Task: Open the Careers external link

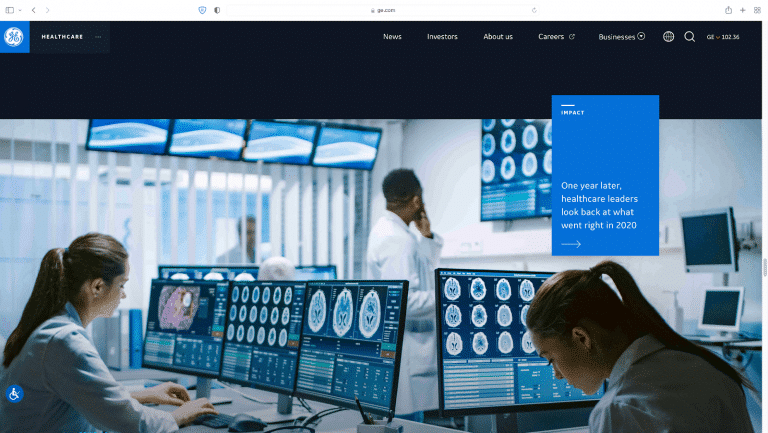Action: [x=556, y=37]
